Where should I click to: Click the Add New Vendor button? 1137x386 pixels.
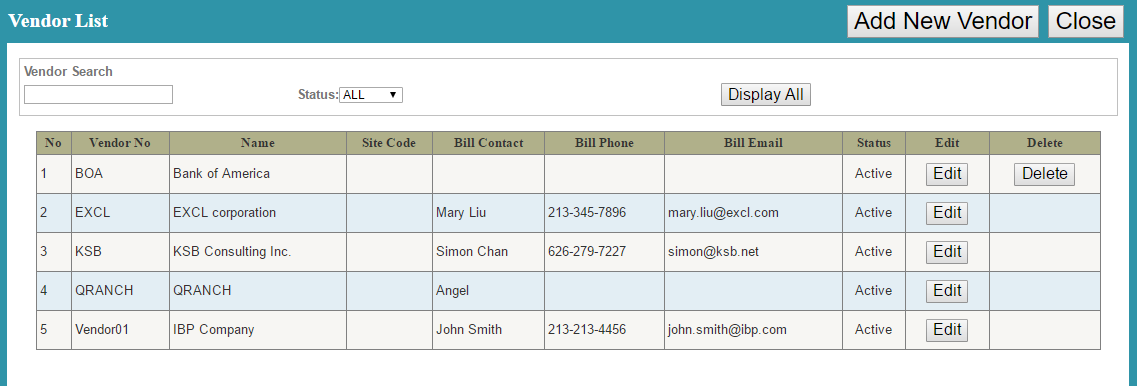tap(943, 21)
